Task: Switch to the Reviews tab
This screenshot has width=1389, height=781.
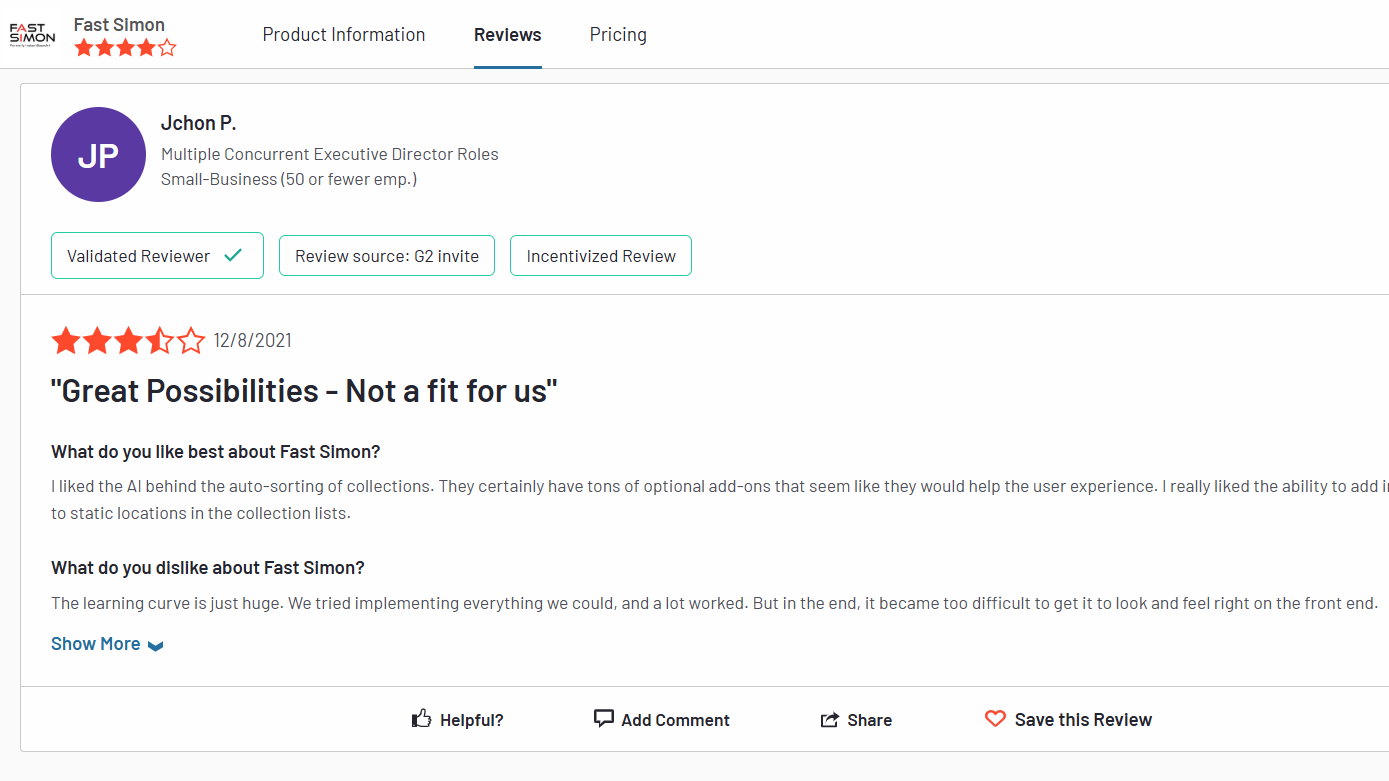Action: click(507, 35)
